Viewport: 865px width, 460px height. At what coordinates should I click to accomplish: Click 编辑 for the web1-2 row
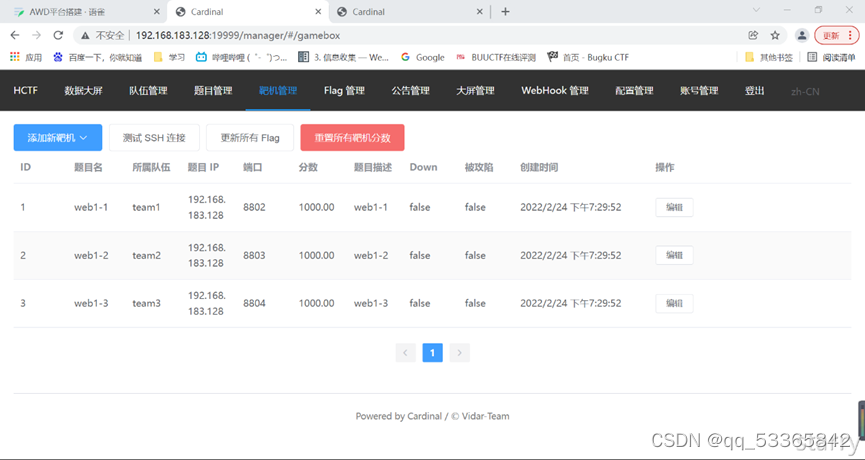click(674, 255)
